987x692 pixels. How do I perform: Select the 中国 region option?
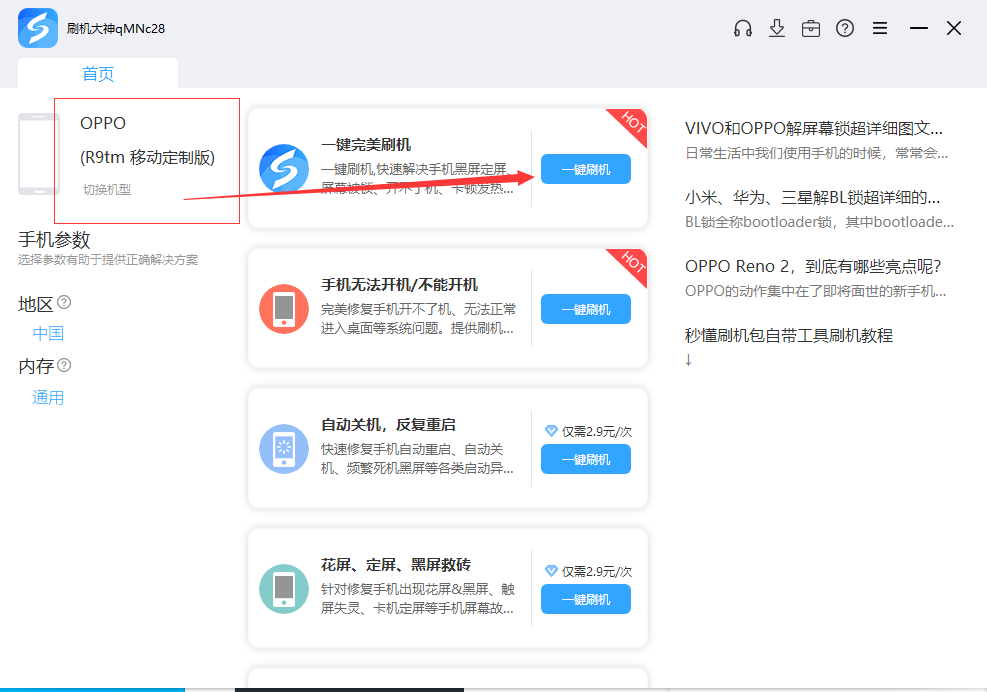[x=48, y=333]
